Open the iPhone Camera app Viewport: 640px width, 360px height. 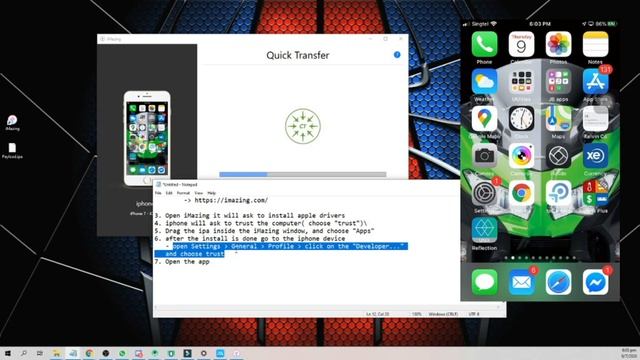tap(484, 156)
